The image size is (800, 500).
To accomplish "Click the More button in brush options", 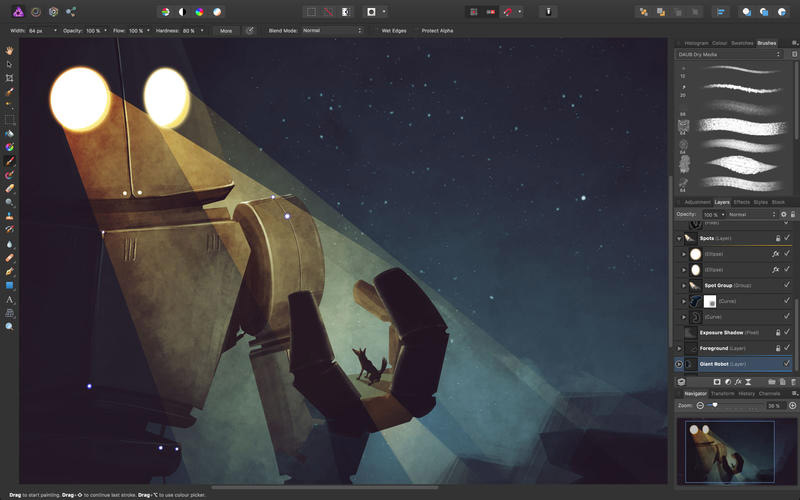I will 226,31.
